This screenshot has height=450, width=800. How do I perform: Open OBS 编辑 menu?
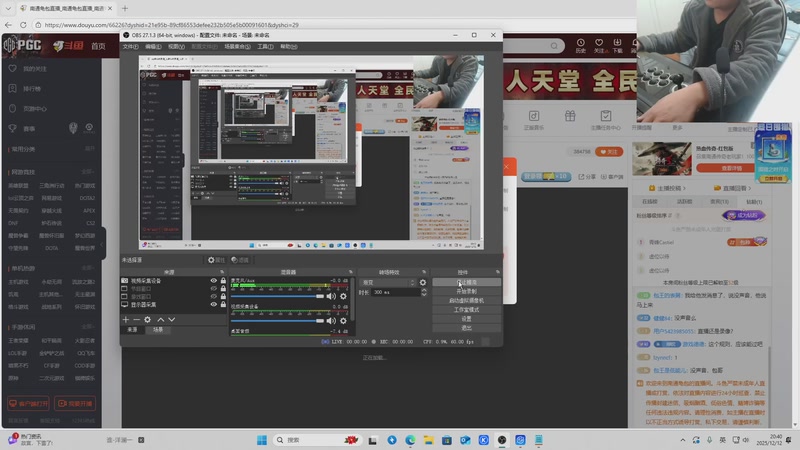pos(153,46)
